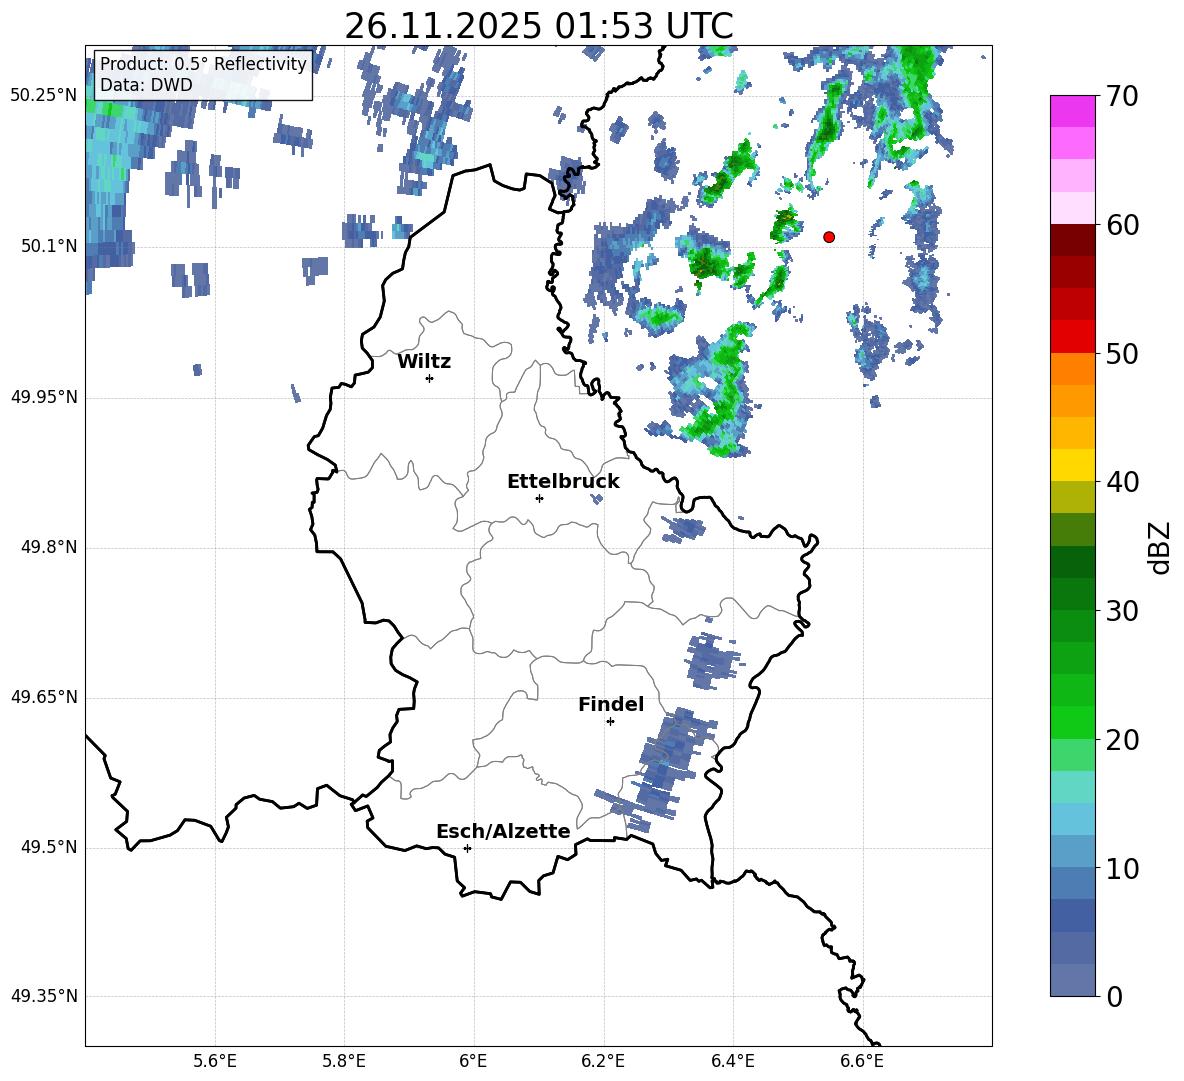
Task: Click the 60 tick on colorbar
Action: pos(1123,224)
